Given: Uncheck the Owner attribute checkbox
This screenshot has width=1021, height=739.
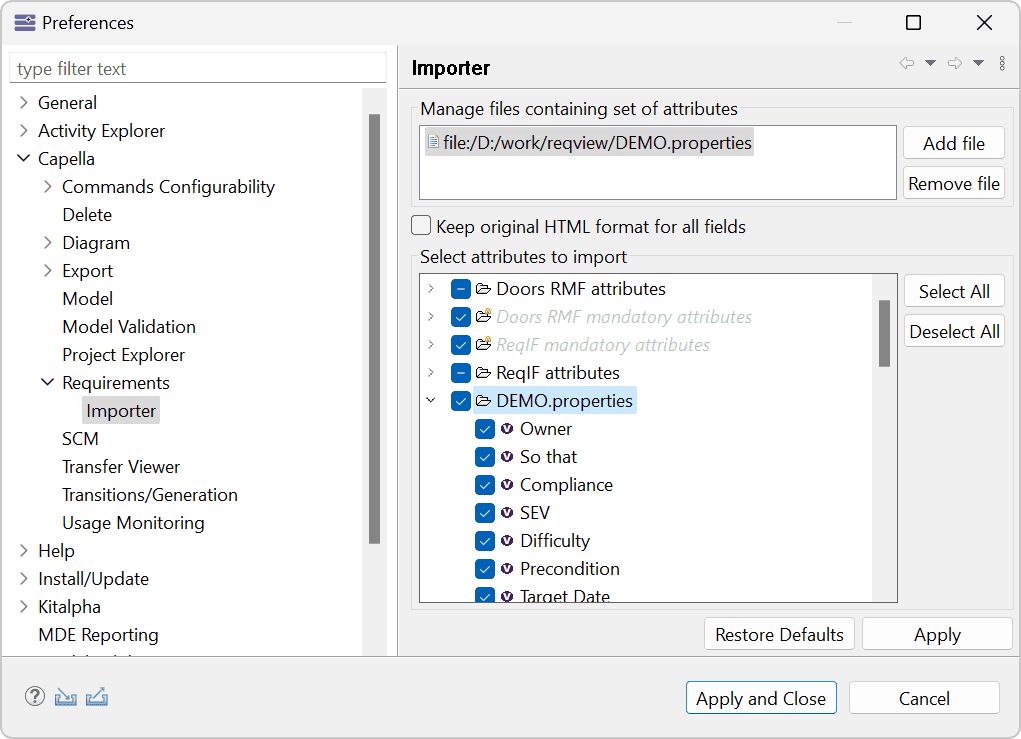Looking at the screenshot, I should click(484, 428).
